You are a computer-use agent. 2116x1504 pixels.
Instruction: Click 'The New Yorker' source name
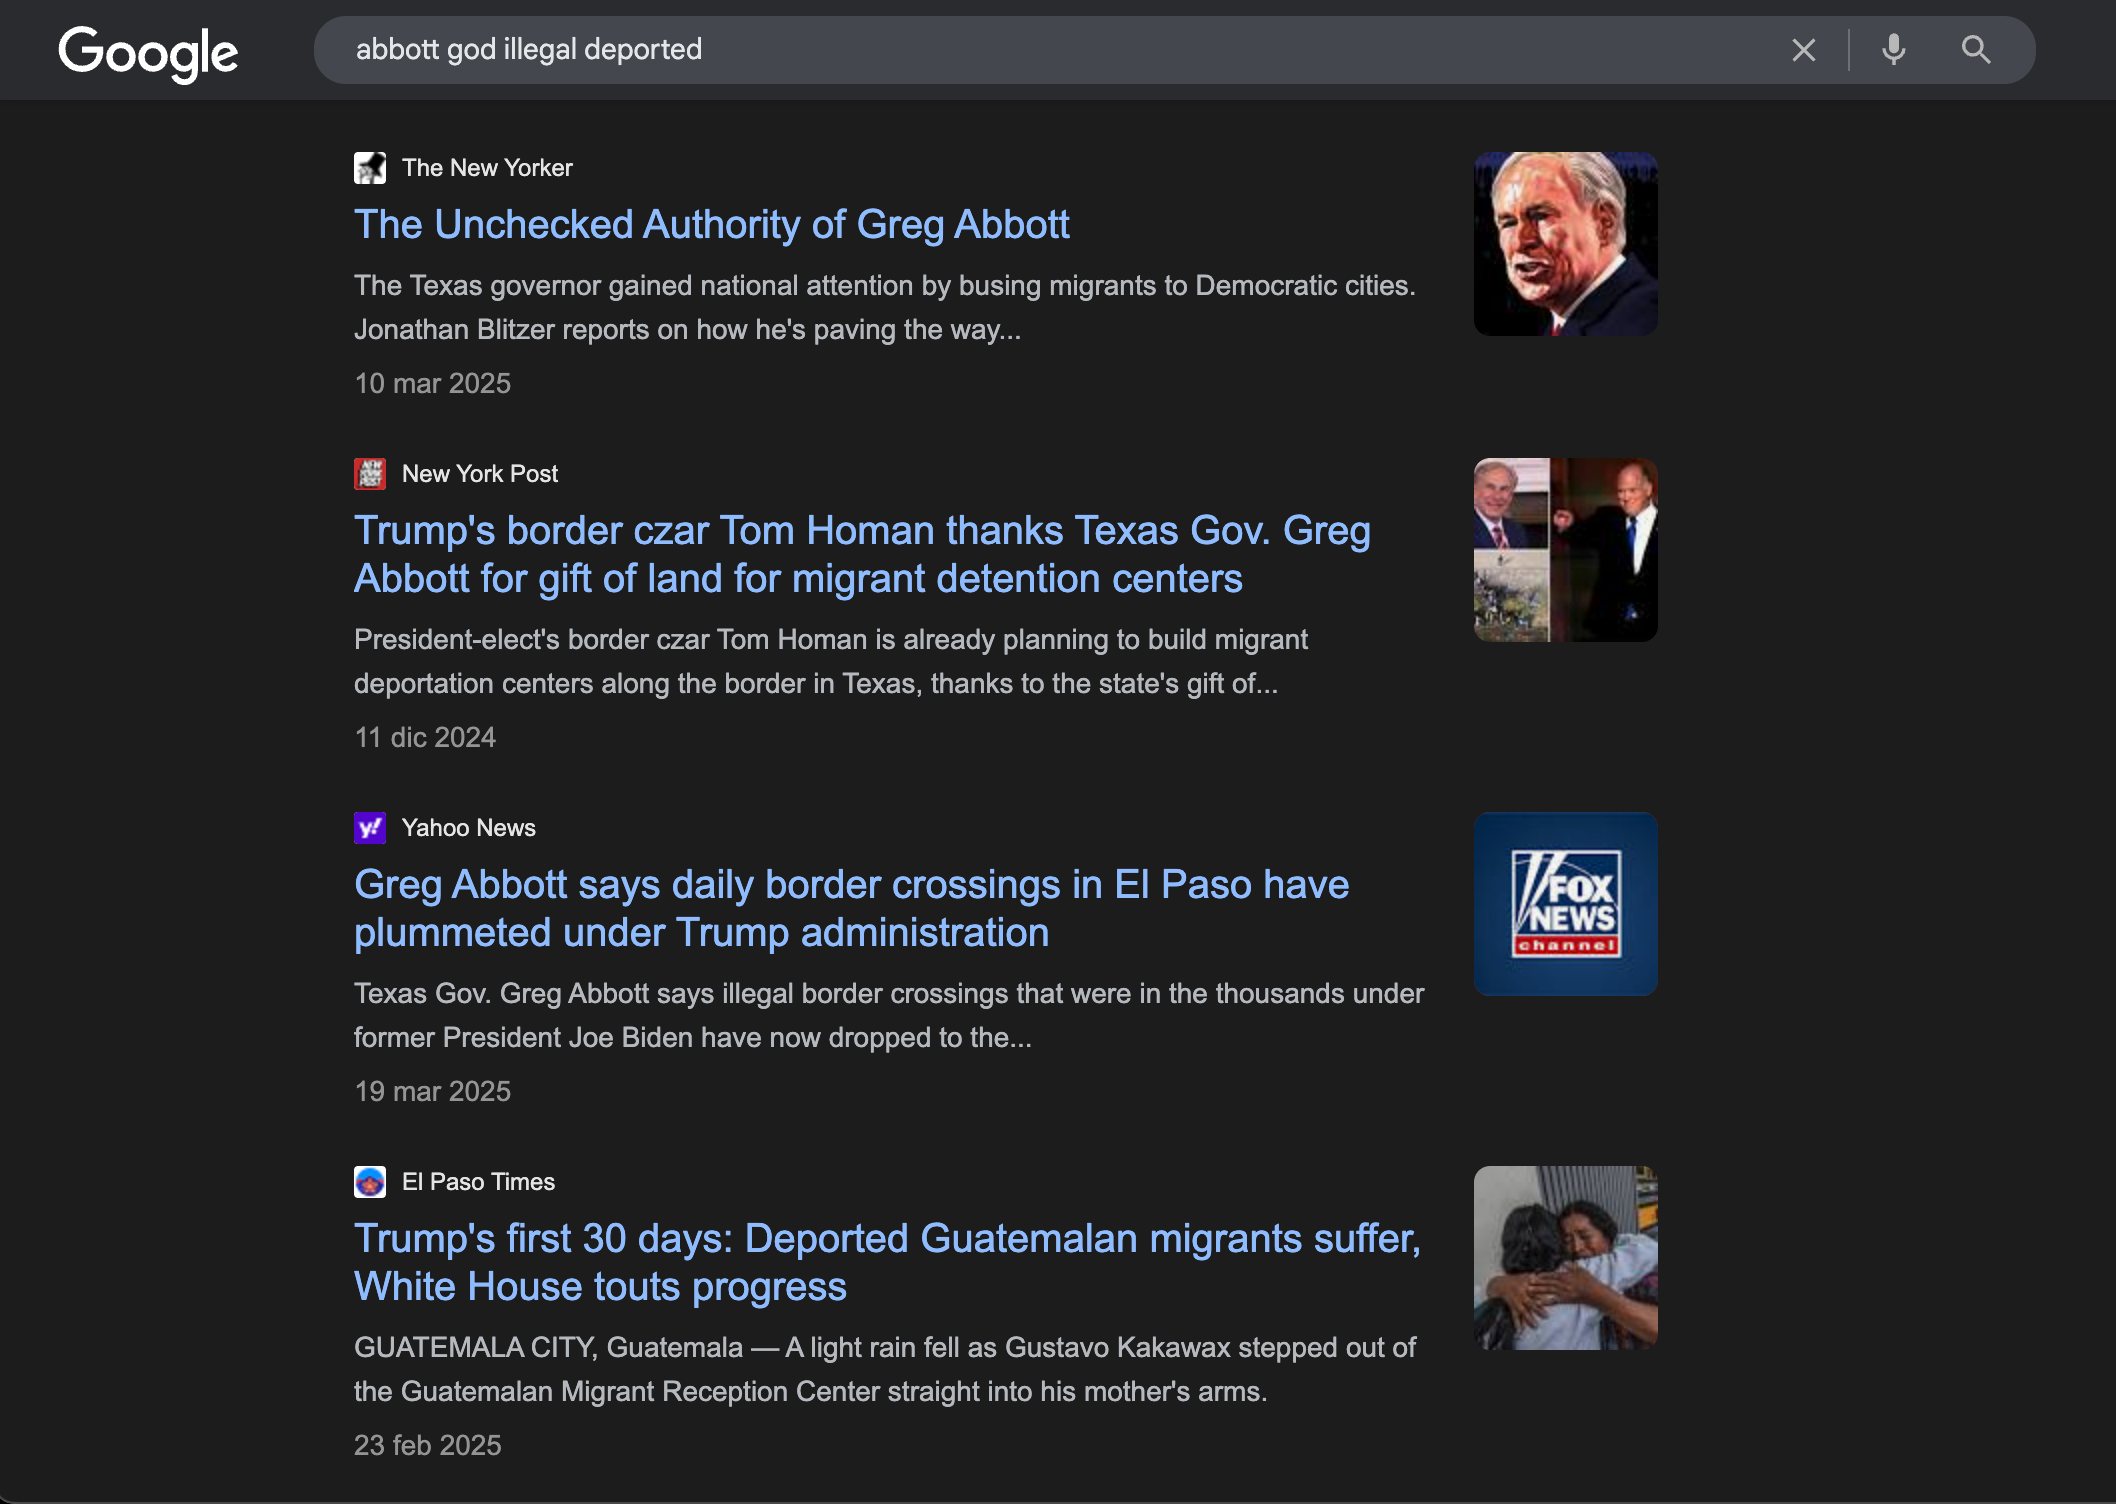(x=487, y=168)
